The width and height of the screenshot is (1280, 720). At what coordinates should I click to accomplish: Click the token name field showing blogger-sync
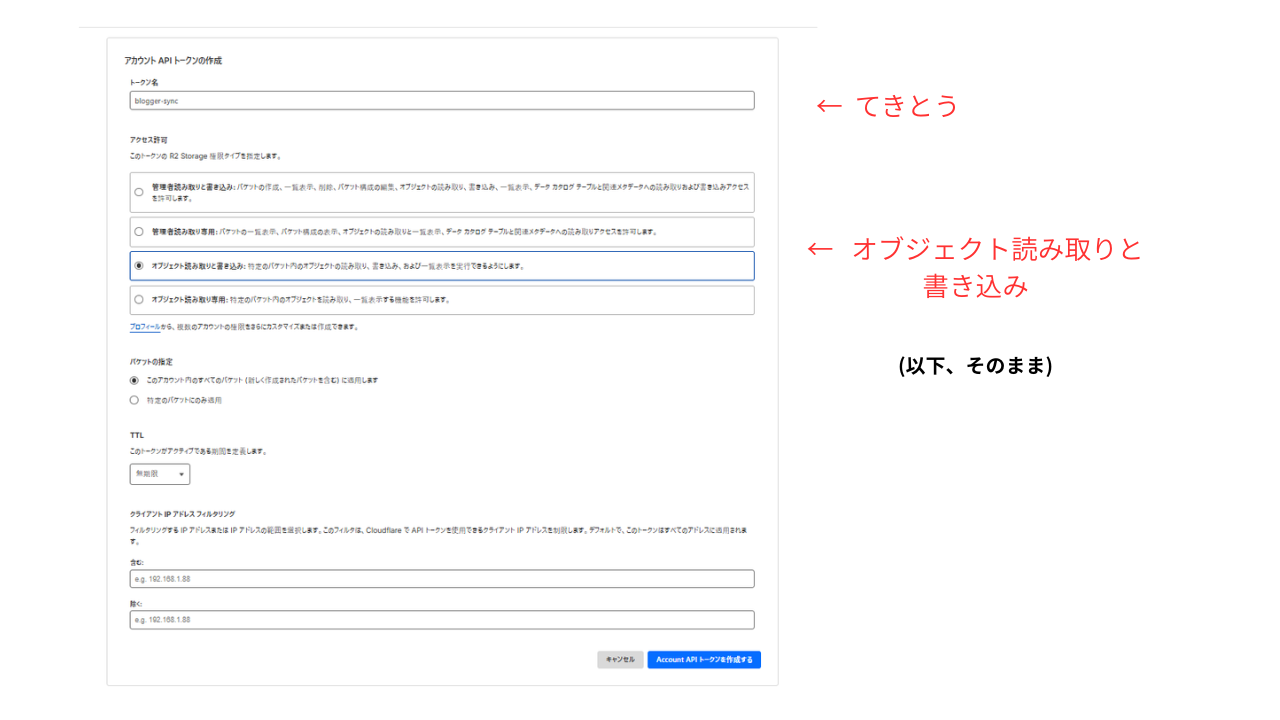[x=440, y=100]
